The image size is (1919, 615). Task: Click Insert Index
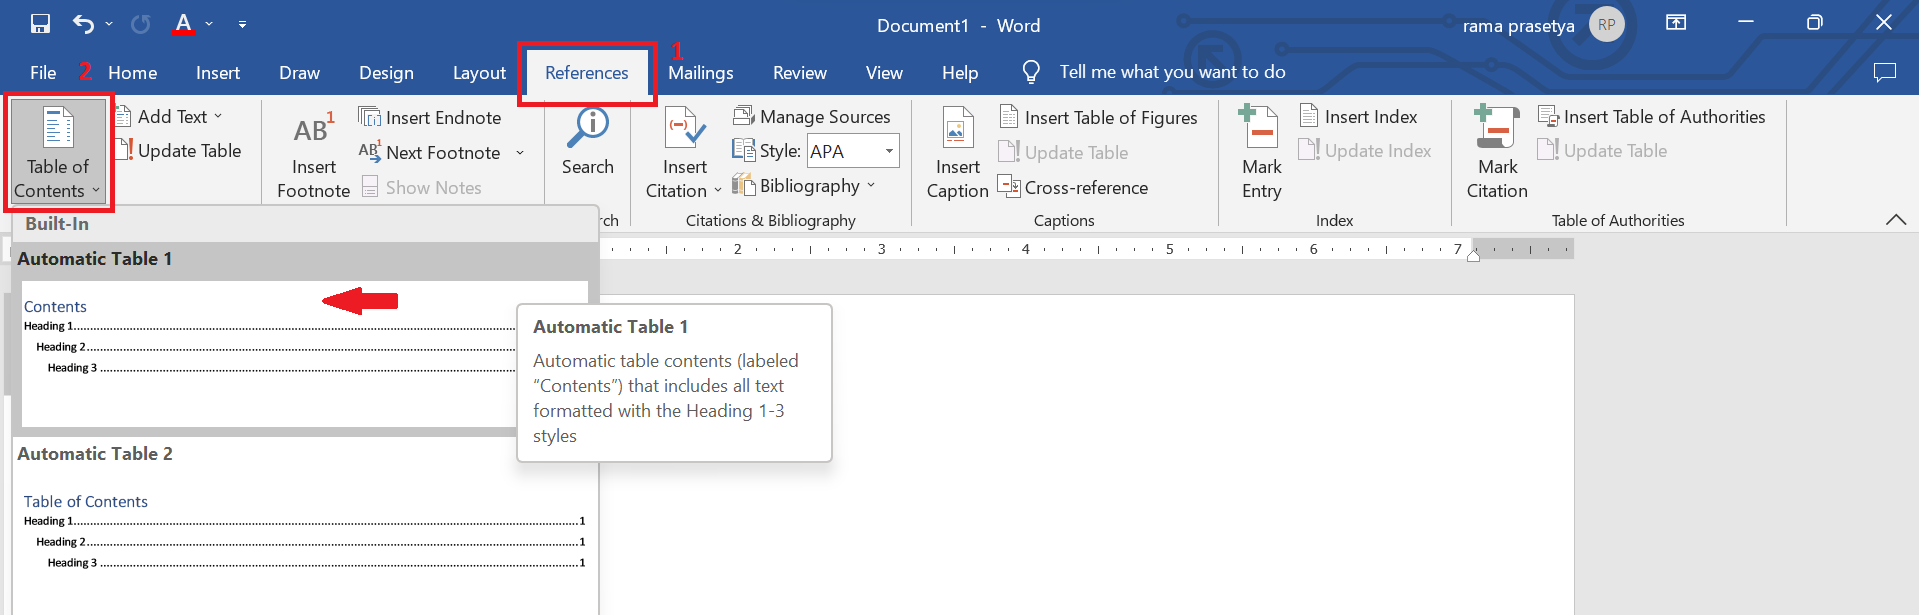pos(1358,117)
